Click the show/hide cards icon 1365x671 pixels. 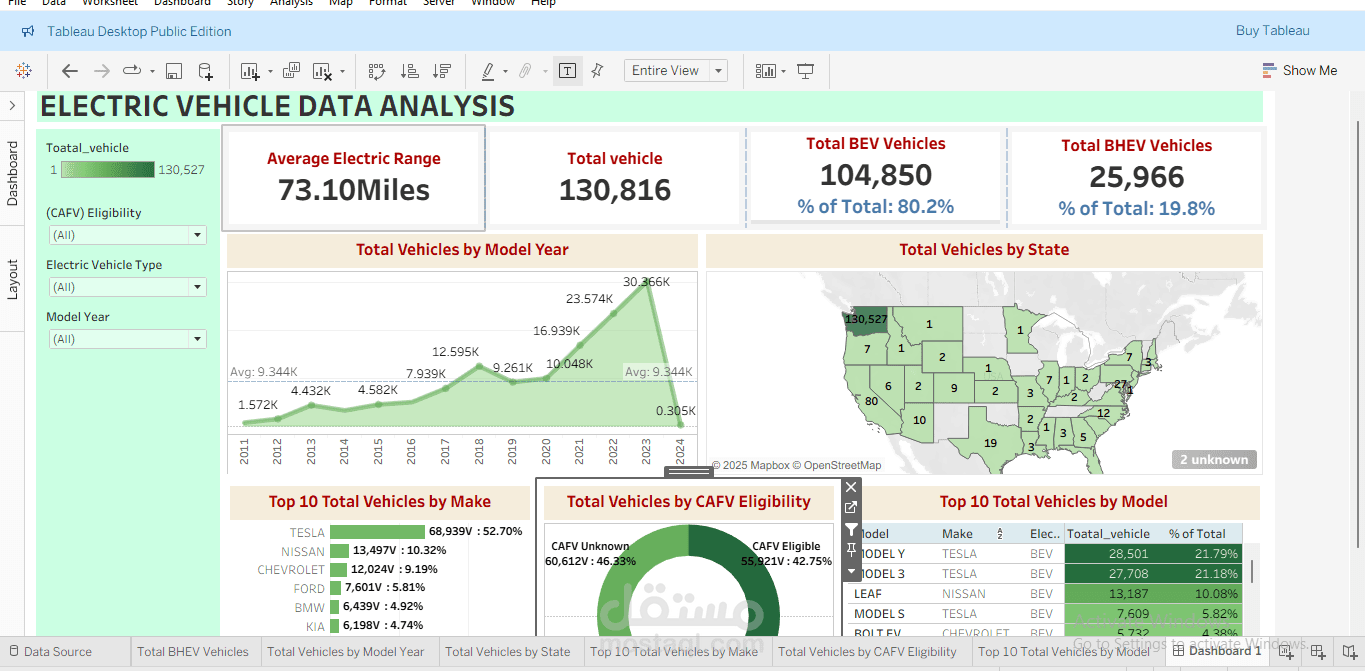pyautogui.click(x=766, y=71)
